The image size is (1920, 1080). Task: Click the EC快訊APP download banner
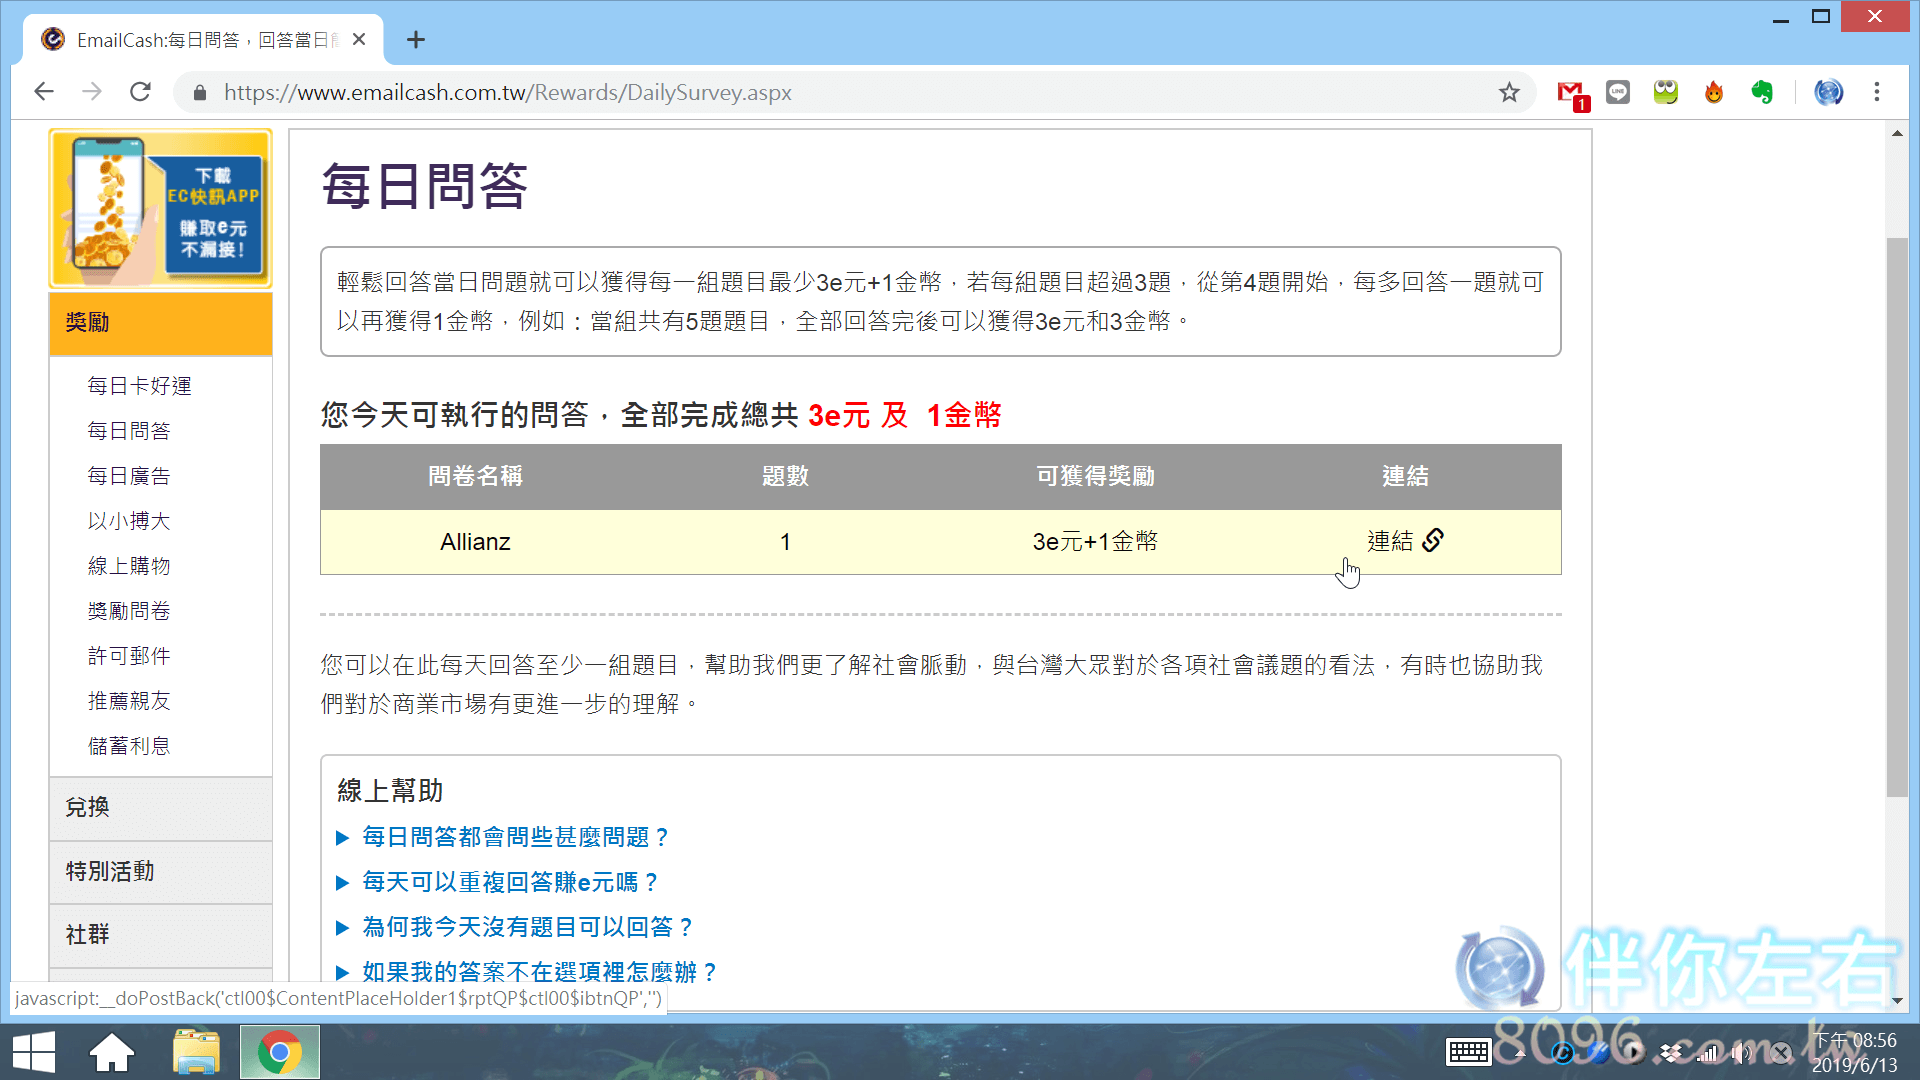point(161,209)
